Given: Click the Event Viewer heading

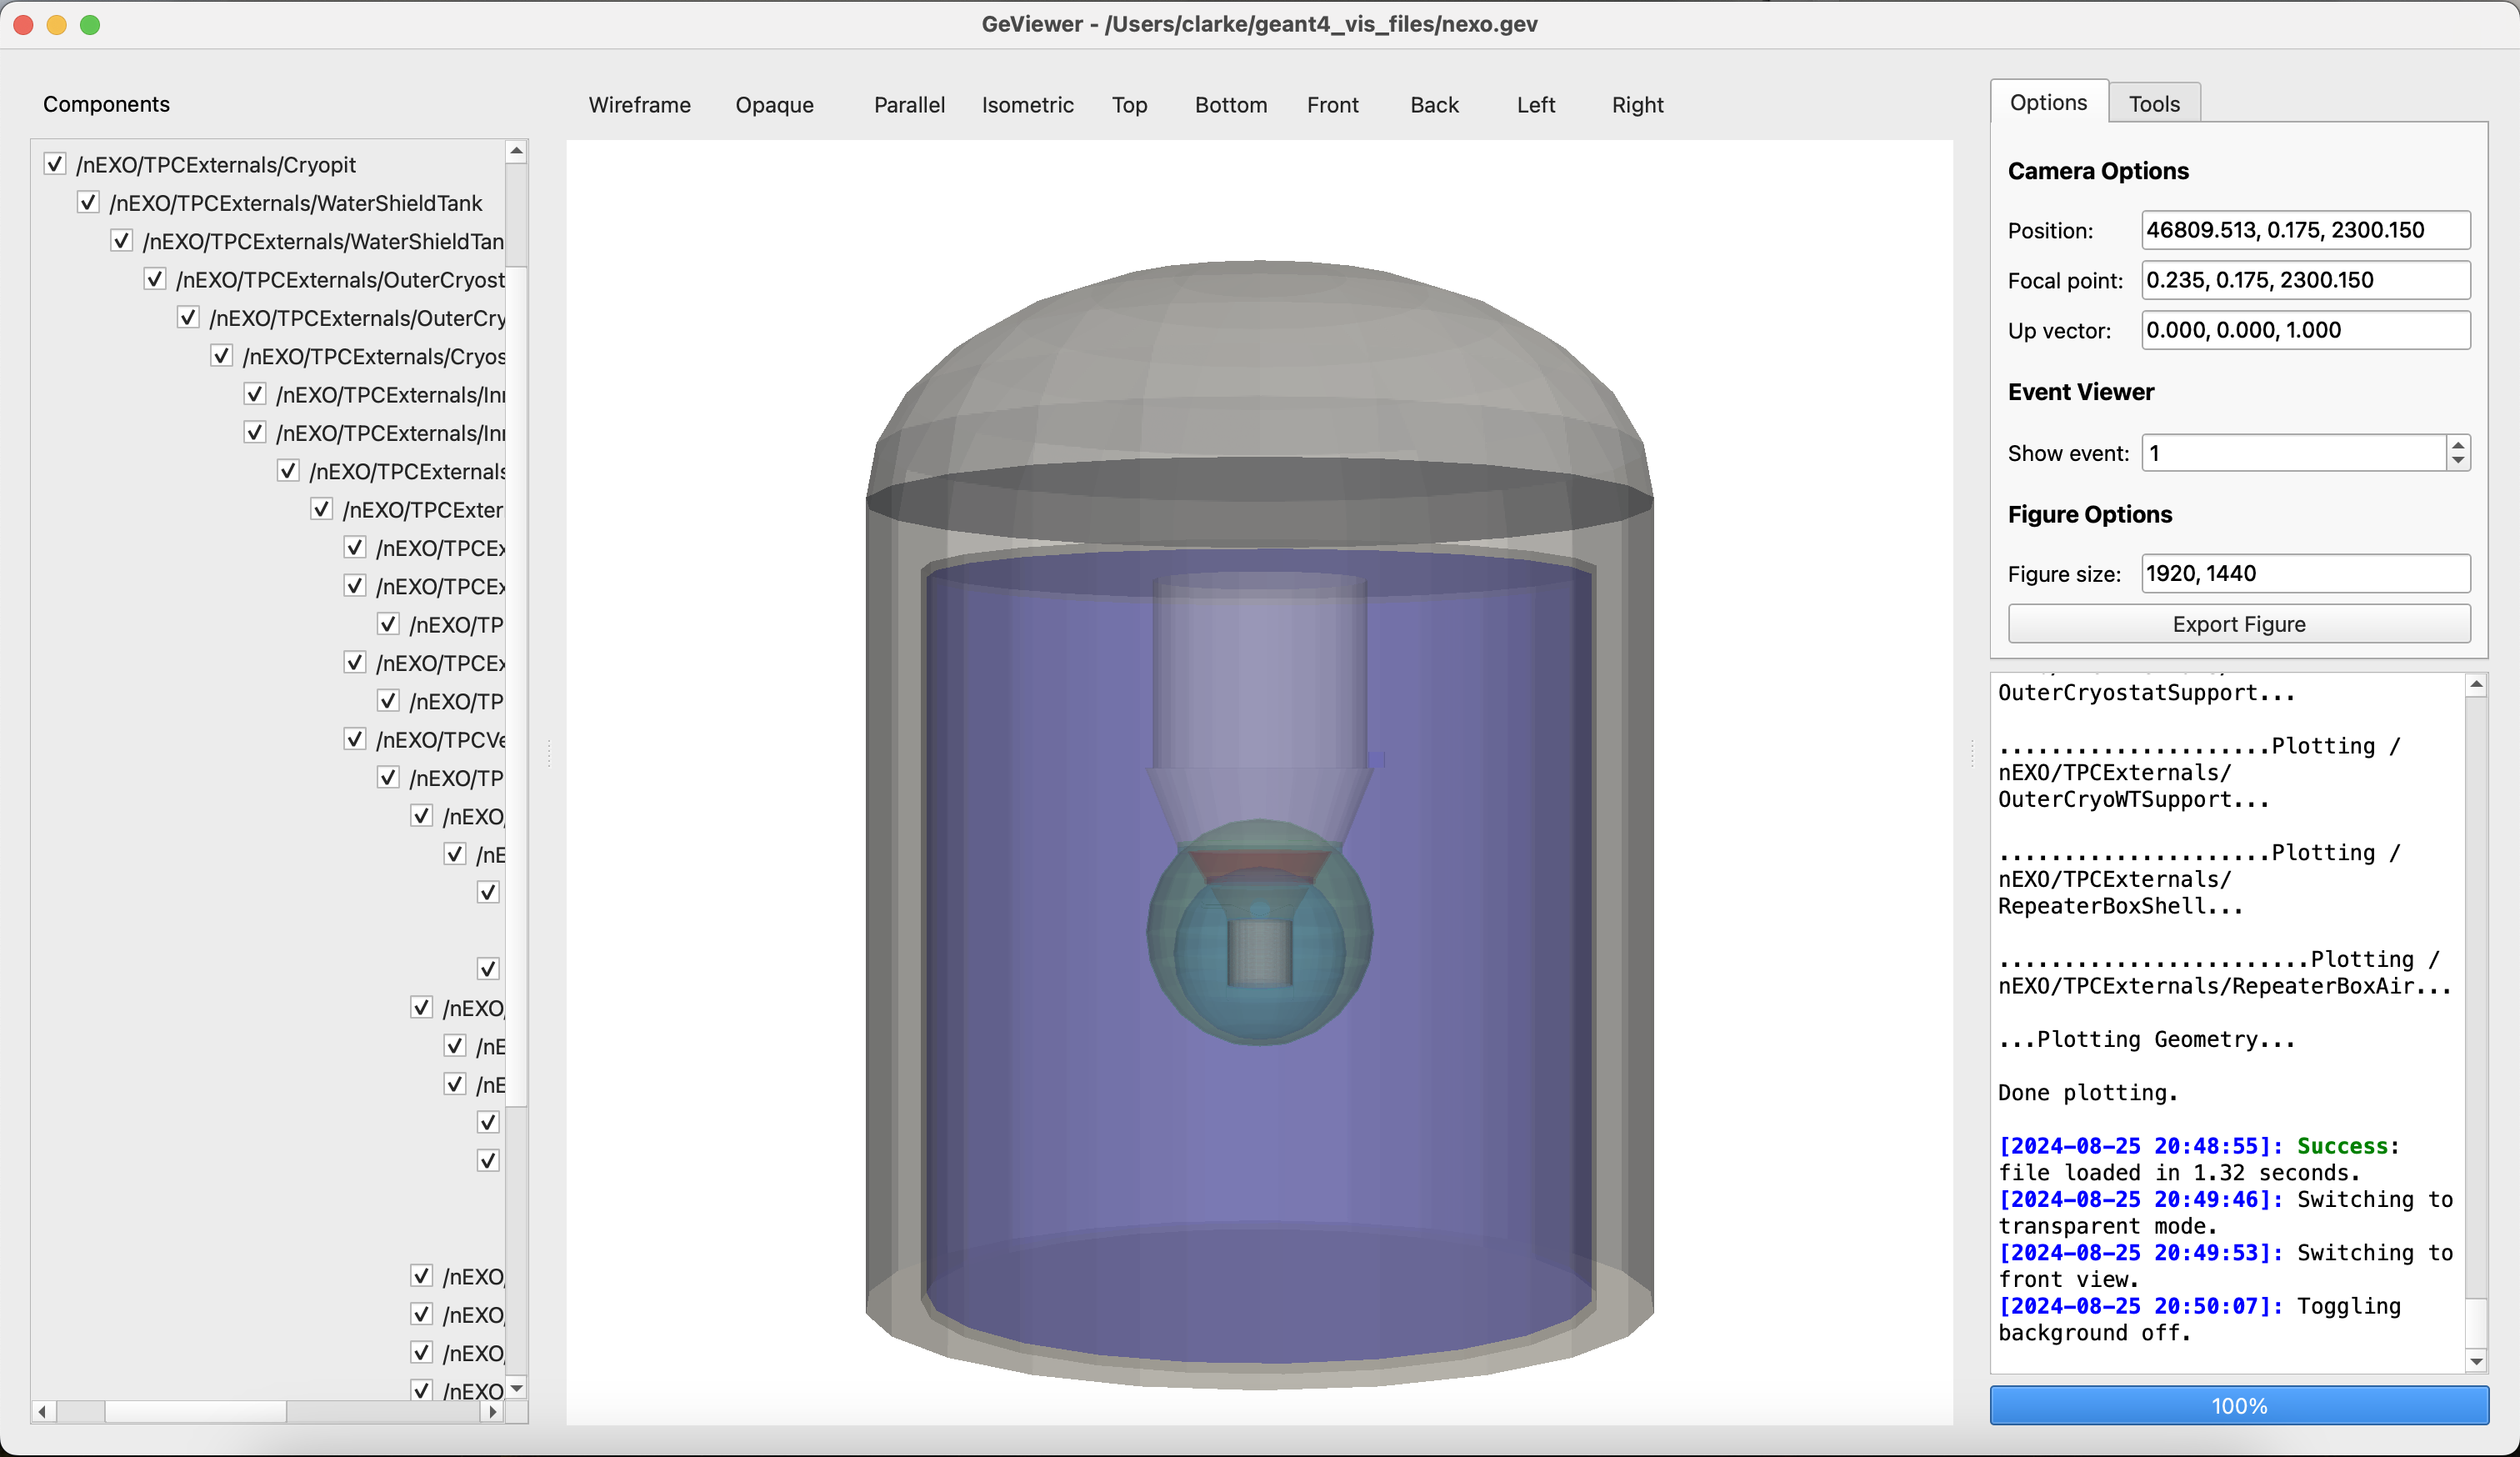Looking at the screenshot, I should [x=2081, y=392].
